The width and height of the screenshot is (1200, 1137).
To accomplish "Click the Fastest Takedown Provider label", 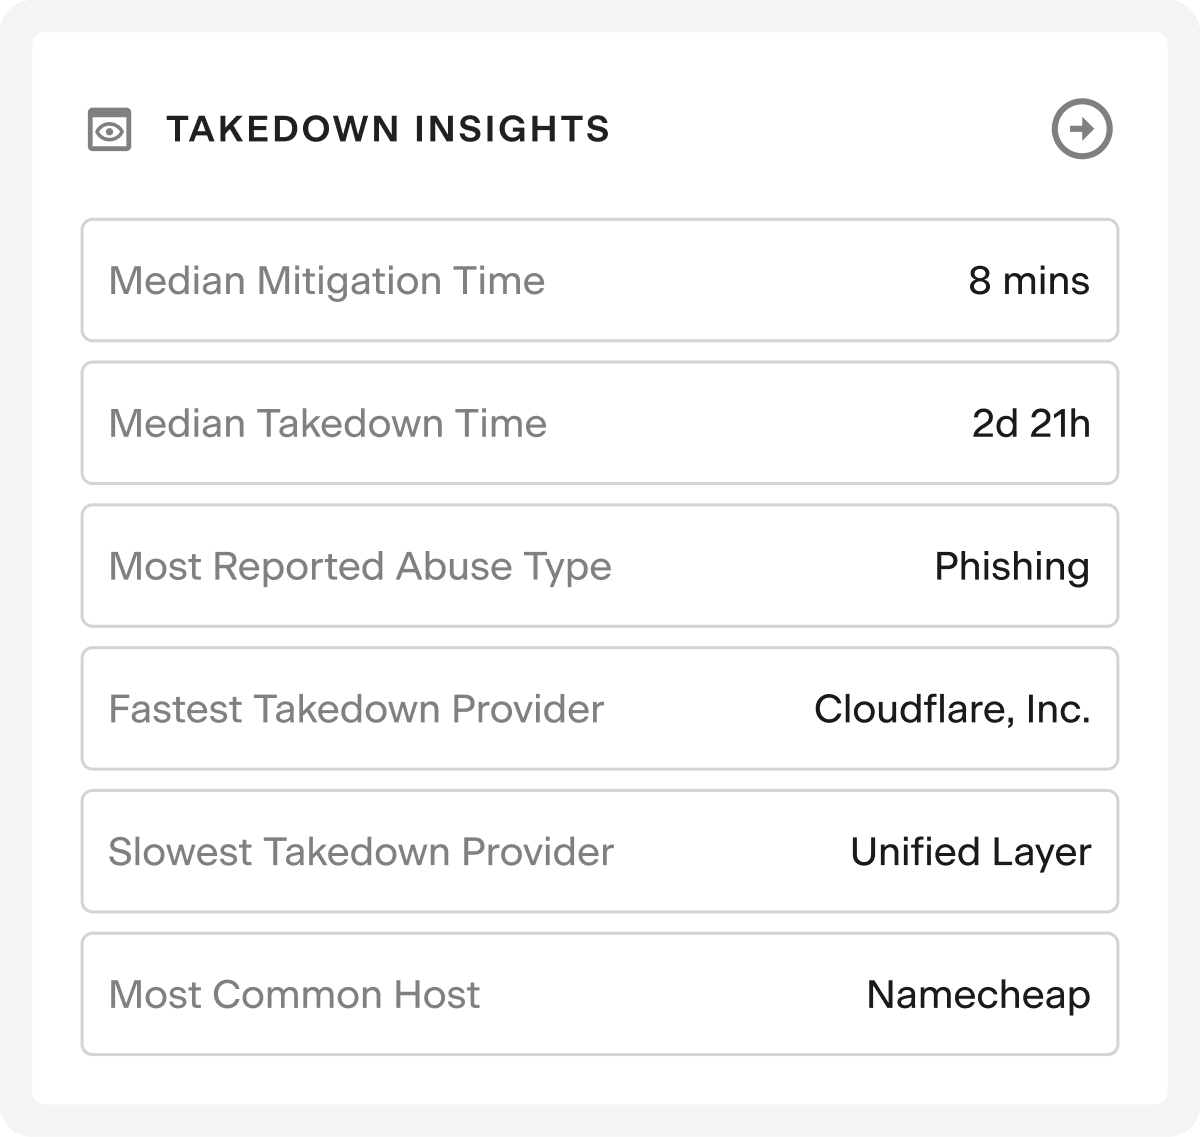I will pyautogui.click(x=357, y=709).
